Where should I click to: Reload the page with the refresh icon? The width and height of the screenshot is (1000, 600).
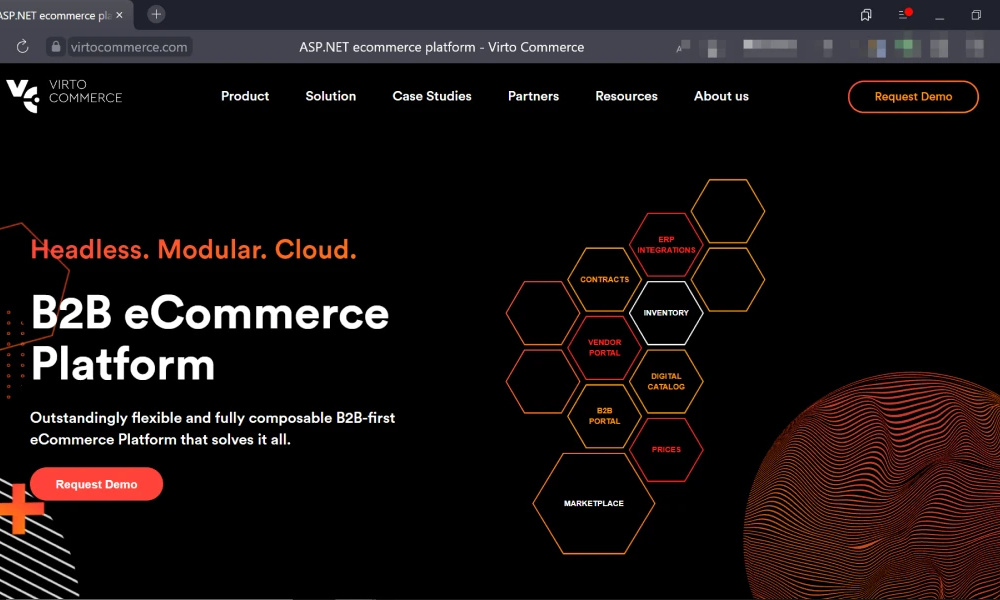(22, 47)
